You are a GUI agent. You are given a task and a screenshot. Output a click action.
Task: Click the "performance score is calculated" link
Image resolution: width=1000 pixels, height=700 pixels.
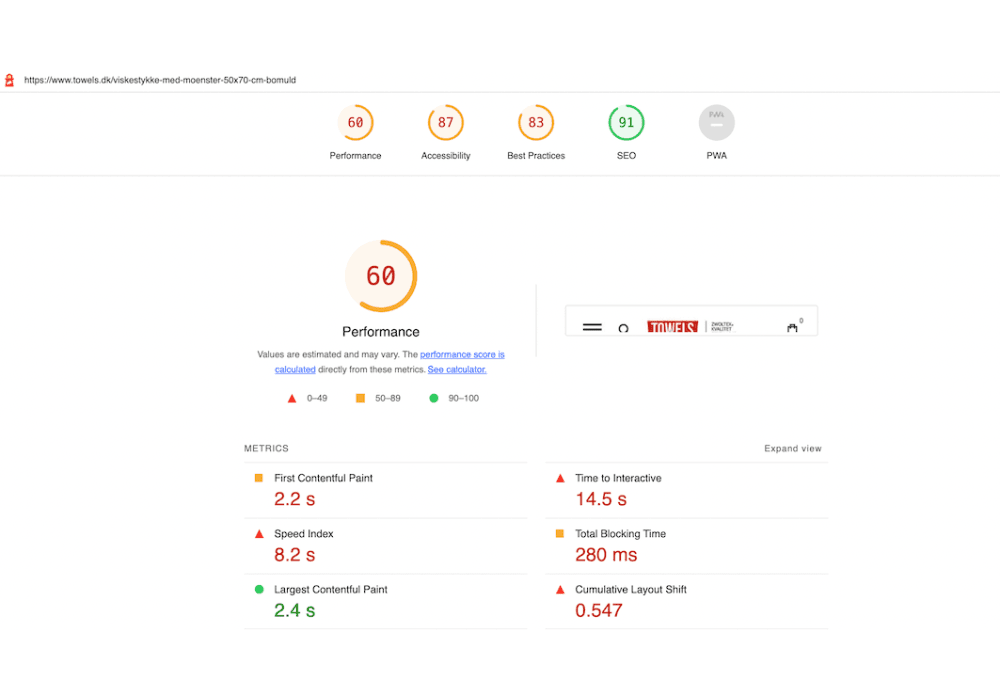pos(461,354)
